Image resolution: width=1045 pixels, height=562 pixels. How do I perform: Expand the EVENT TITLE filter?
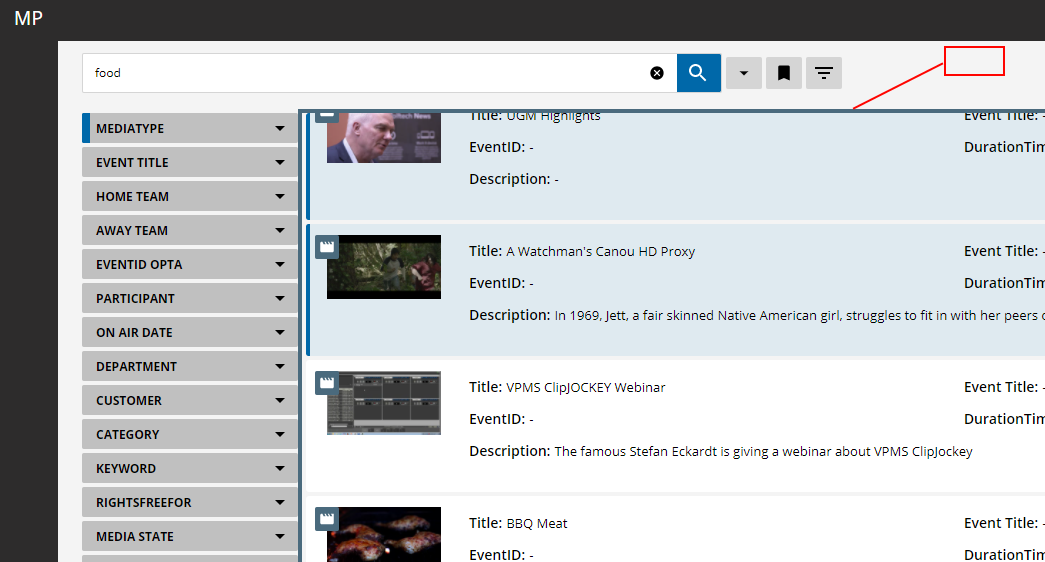pyautogui.click(x=280, y=163)
